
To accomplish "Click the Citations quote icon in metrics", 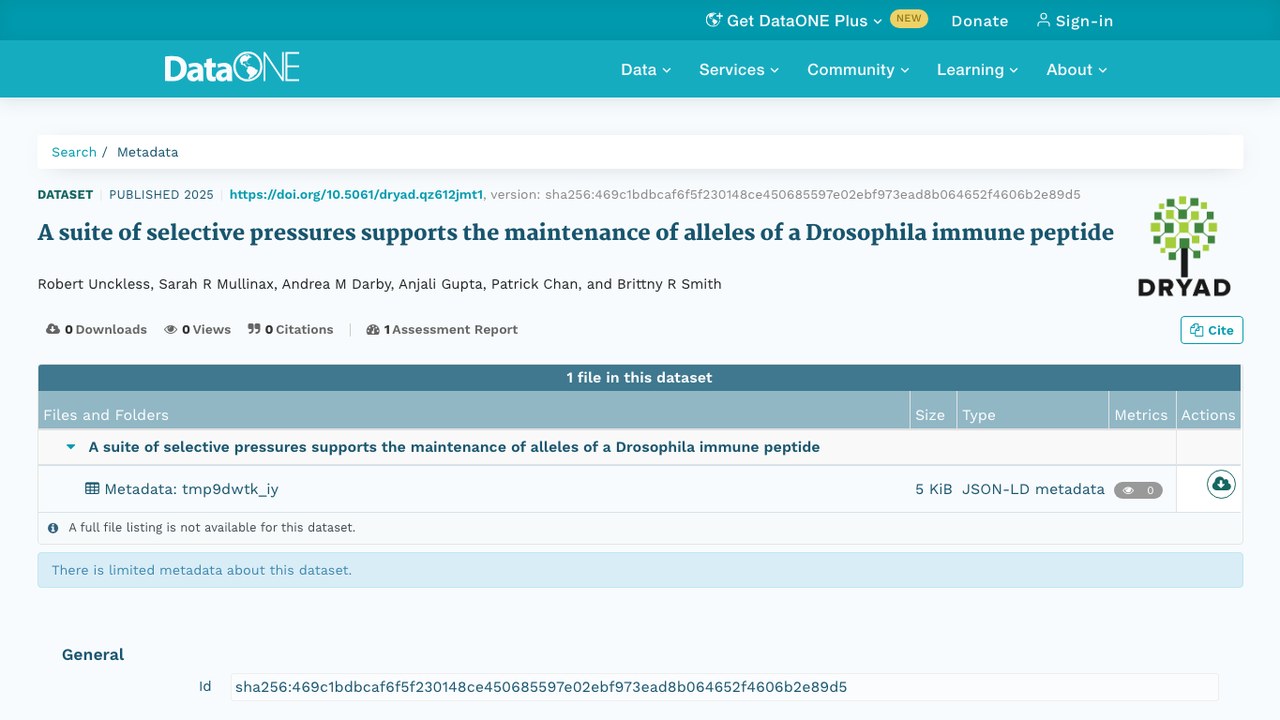I will click(x=254, y=329).
